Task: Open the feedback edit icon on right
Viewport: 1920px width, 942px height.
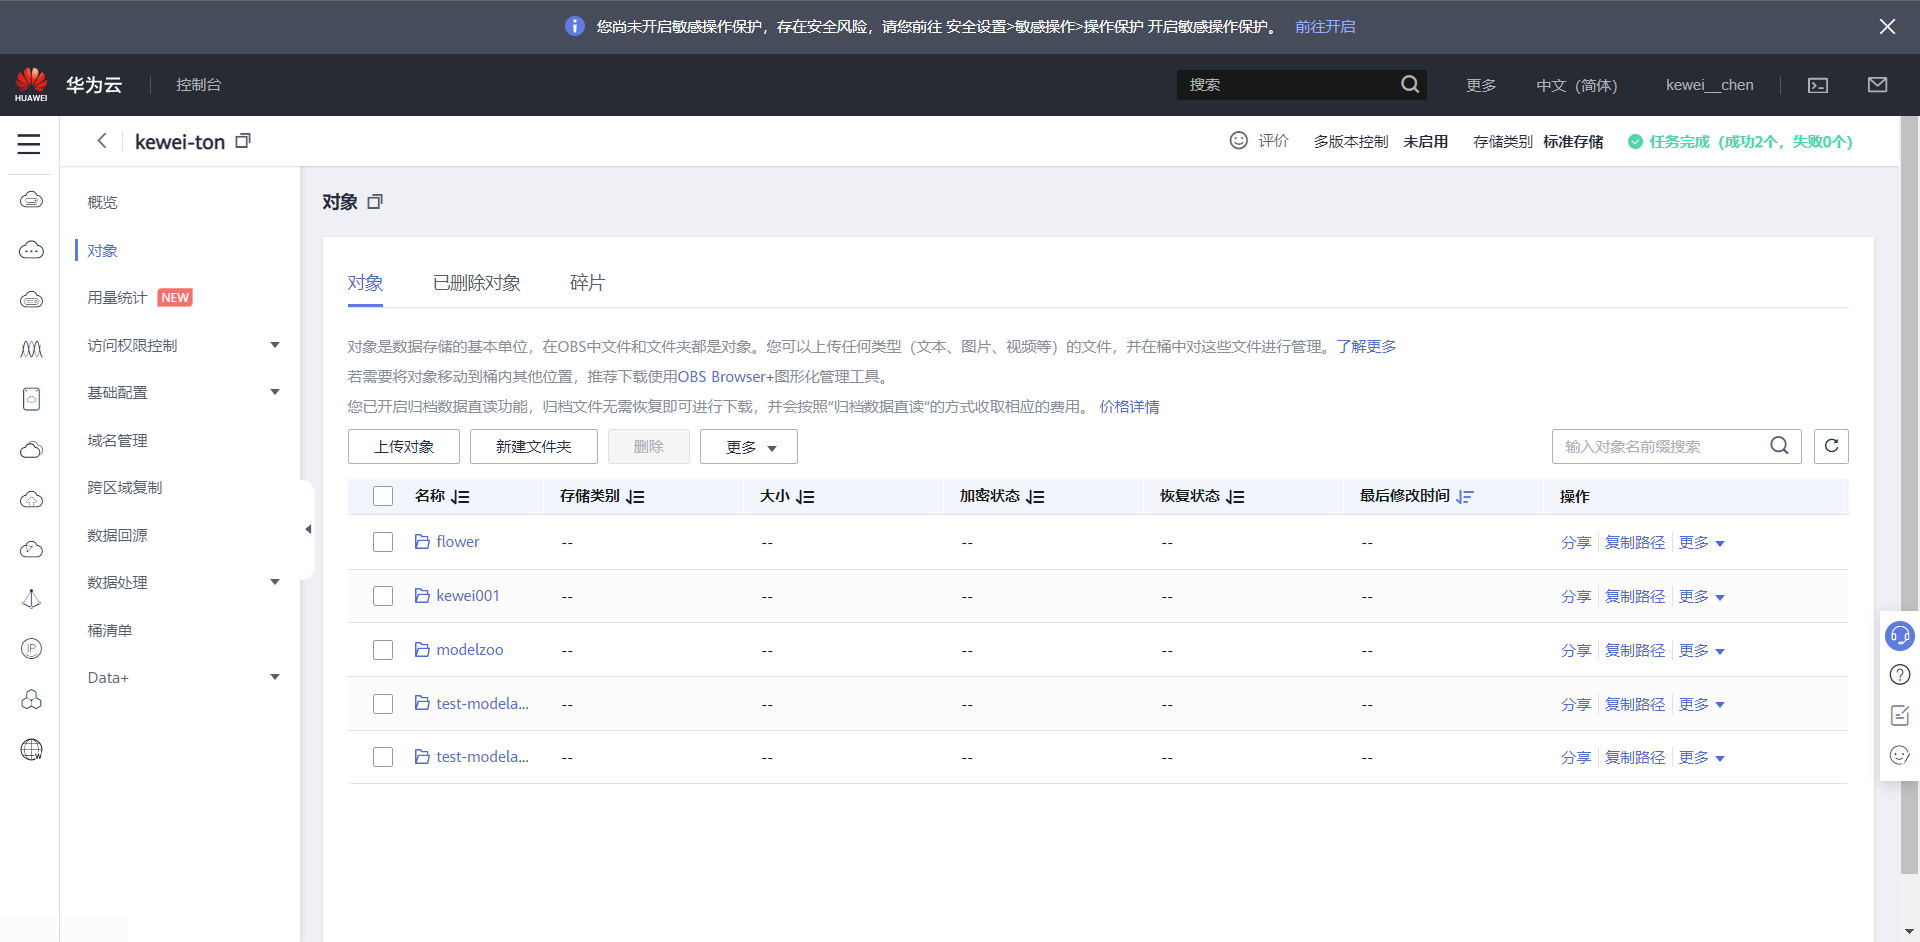Action: click(x=1899, y=715)
